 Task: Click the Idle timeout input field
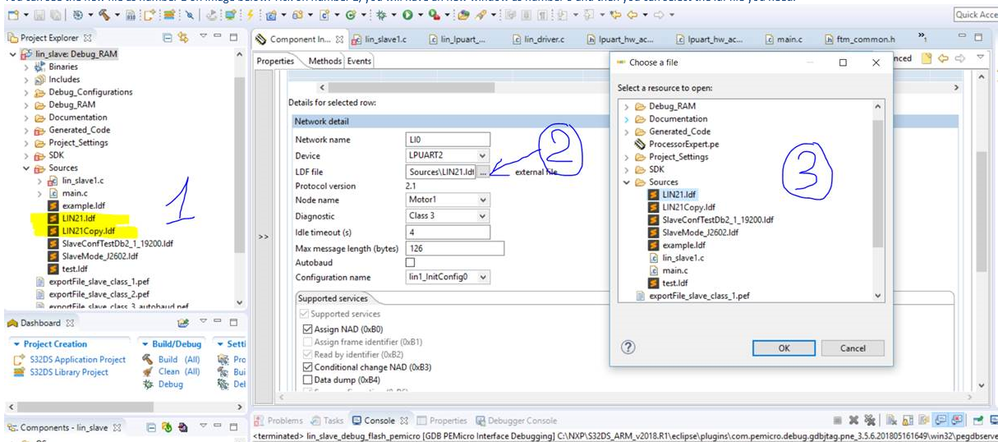448,232
